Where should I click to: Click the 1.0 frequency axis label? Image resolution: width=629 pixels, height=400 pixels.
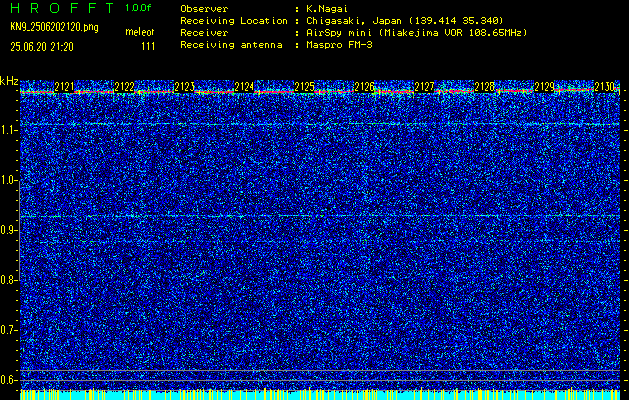(x=7, y=180)
